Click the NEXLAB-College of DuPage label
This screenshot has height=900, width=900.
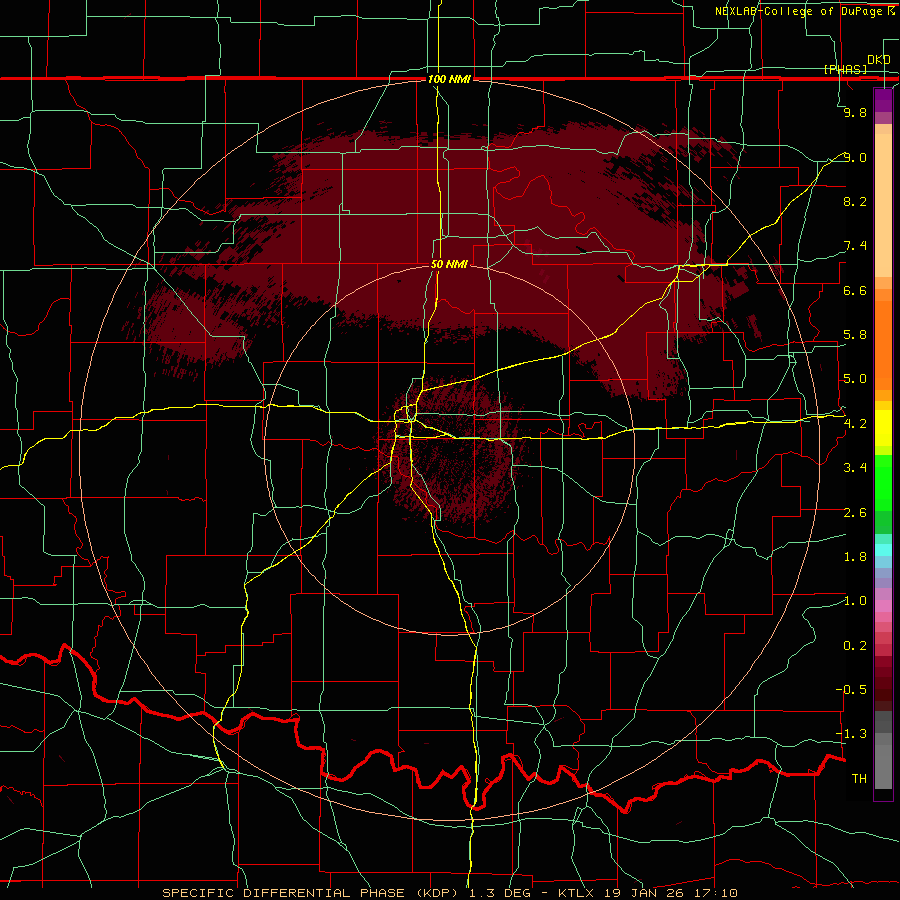800,11
